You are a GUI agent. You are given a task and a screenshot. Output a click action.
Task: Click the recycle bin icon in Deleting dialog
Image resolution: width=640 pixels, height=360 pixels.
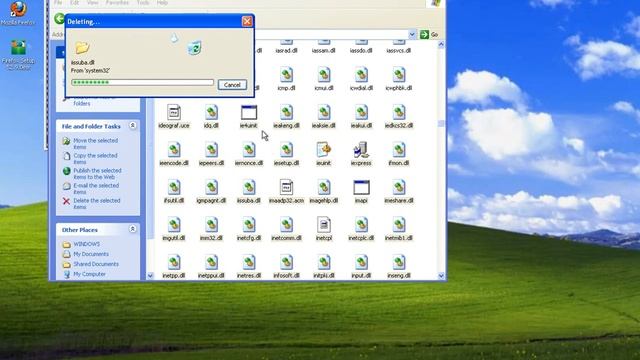(x=194, y=48)
